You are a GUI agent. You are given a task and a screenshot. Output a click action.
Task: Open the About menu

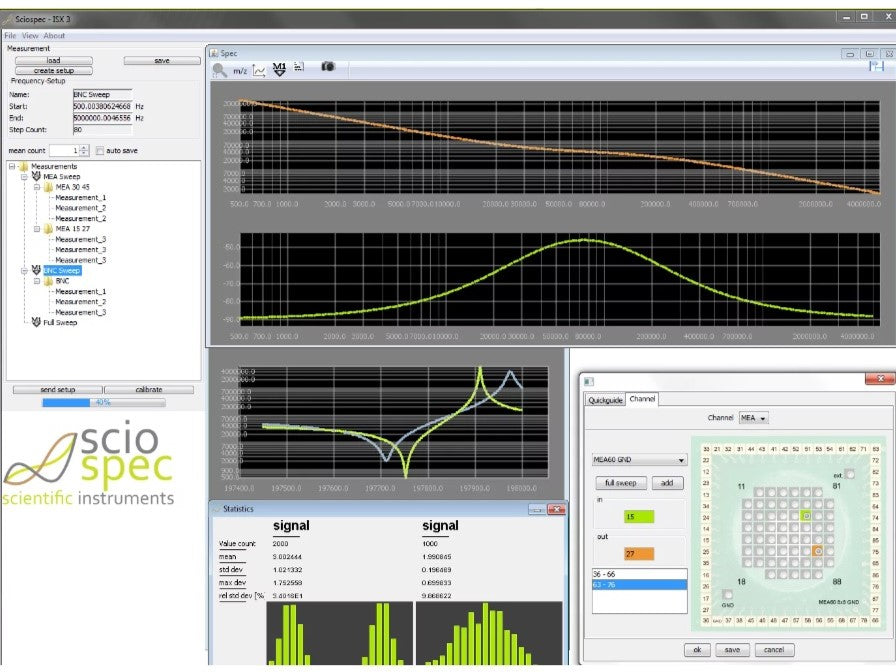coord(54,35)
